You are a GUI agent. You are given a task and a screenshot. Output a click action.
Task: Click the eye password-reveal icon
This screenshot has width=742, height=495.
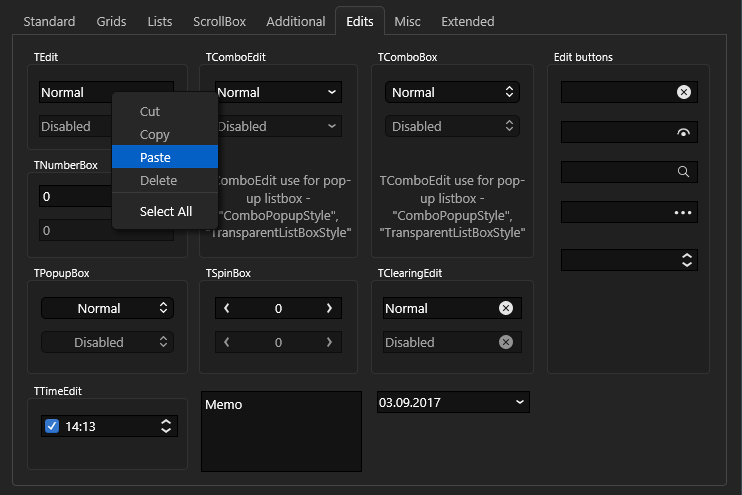pyautogui.click(x=683, y=133)
